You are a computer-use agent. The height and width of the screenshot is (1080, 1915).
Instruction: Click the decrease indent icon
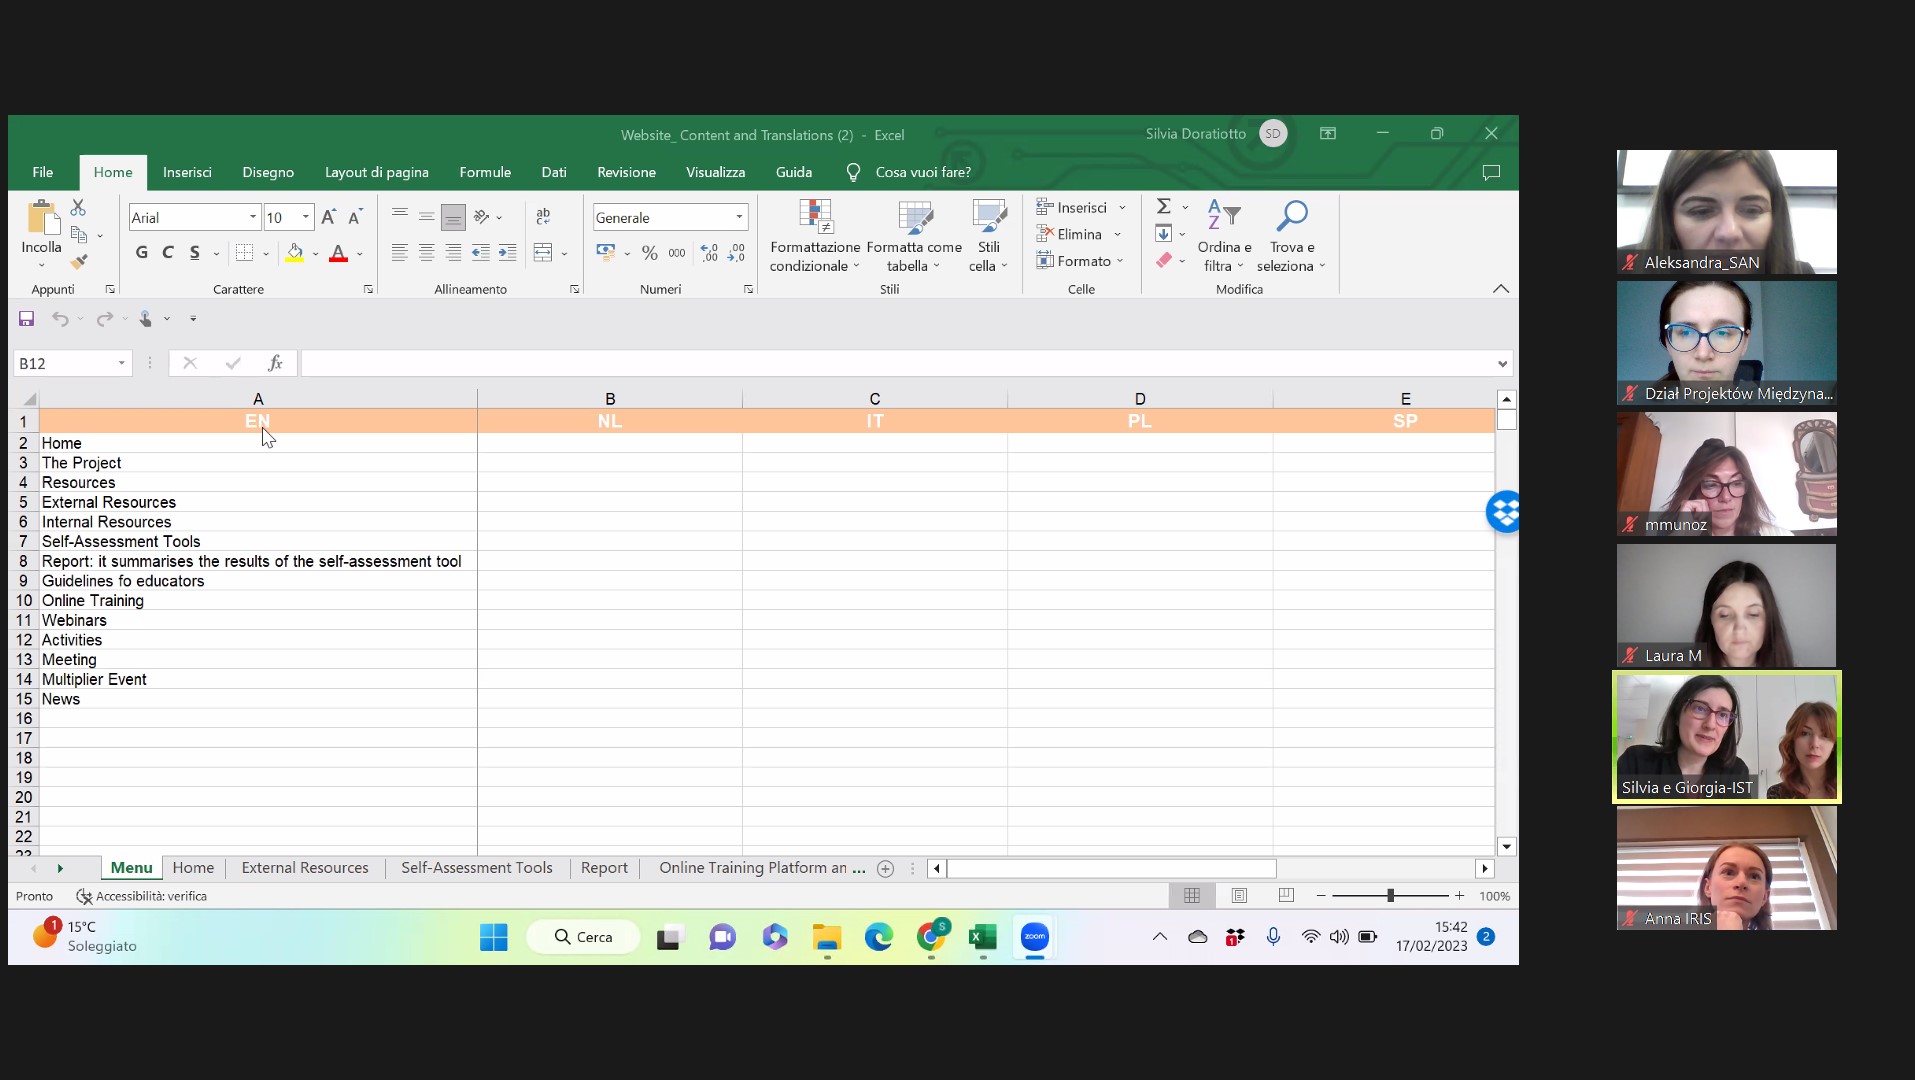point(481,253)
